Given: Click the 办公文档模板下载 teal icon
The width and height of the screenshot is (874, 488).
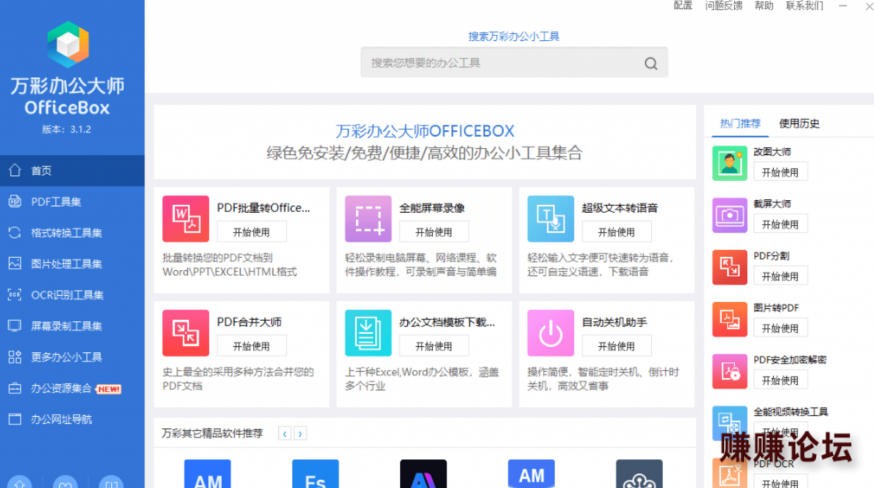Looking at the screenshot, I should (x=368, y=333).
